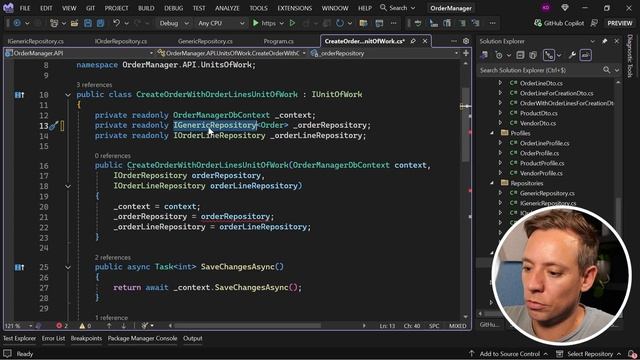Open the GIT menu
The height and width of the screenshot is (360, 640).
(x=91, y=8)
